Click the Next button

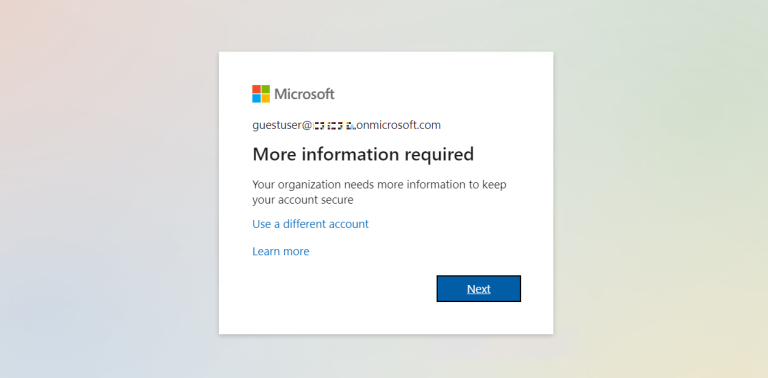click(479, 288)
